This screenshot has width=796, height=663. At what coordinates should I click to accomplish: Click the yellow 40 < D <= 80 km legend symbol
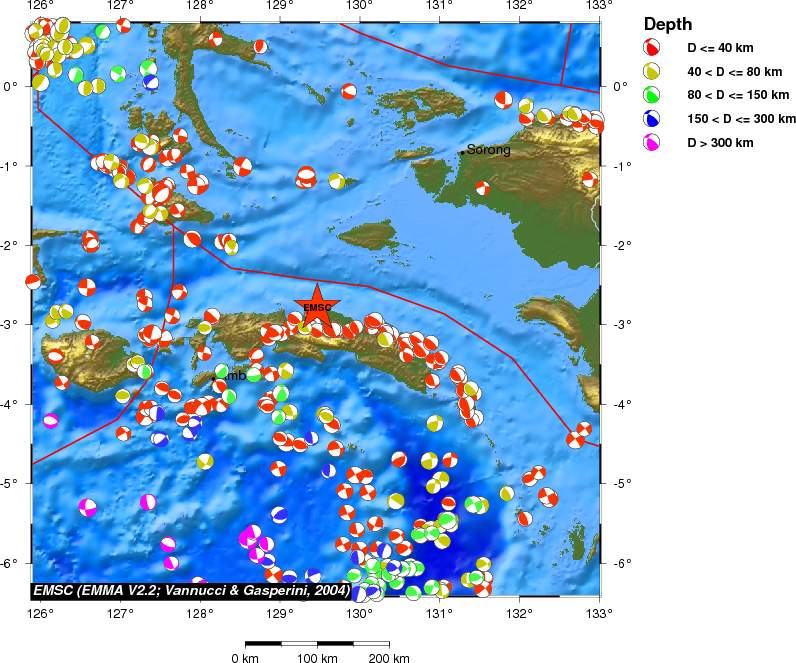click(652, 71)
